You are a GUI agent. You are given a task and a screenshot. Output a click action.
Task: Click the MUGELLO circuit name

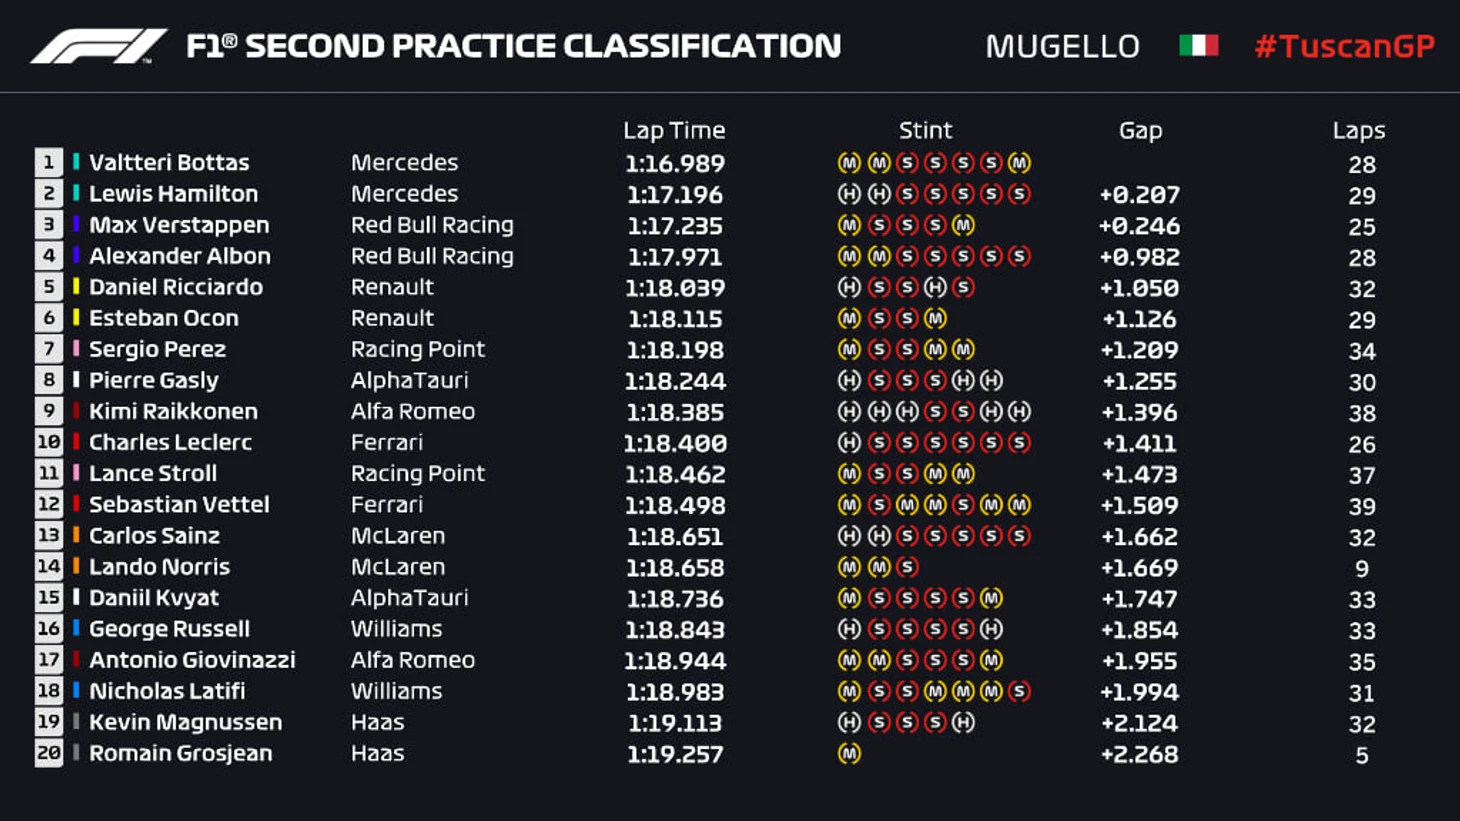pos(1062,46)
